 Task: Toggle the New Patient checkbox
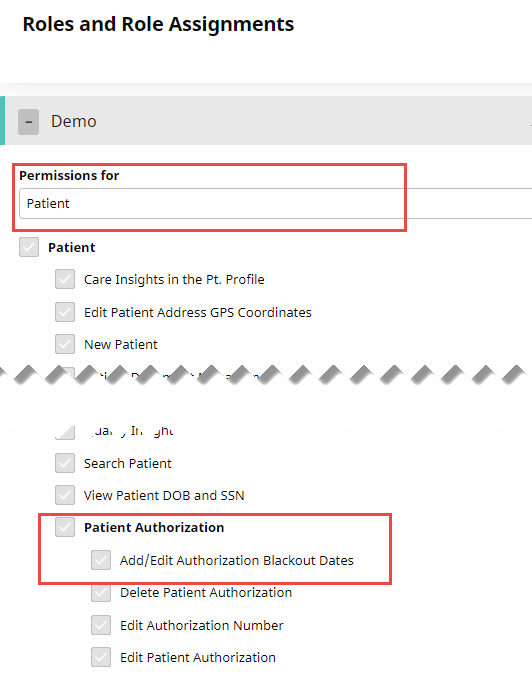[x=65, y=344]
